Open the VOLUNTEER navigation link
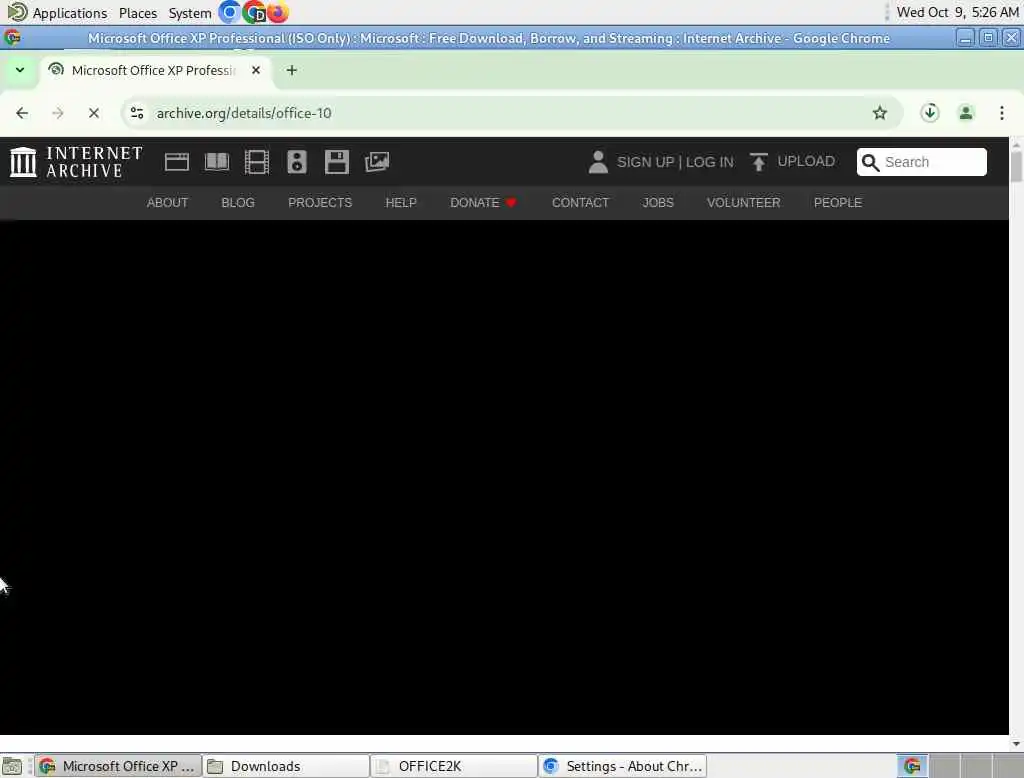This screenshot has height=778, width=1024. click(743, 203)
